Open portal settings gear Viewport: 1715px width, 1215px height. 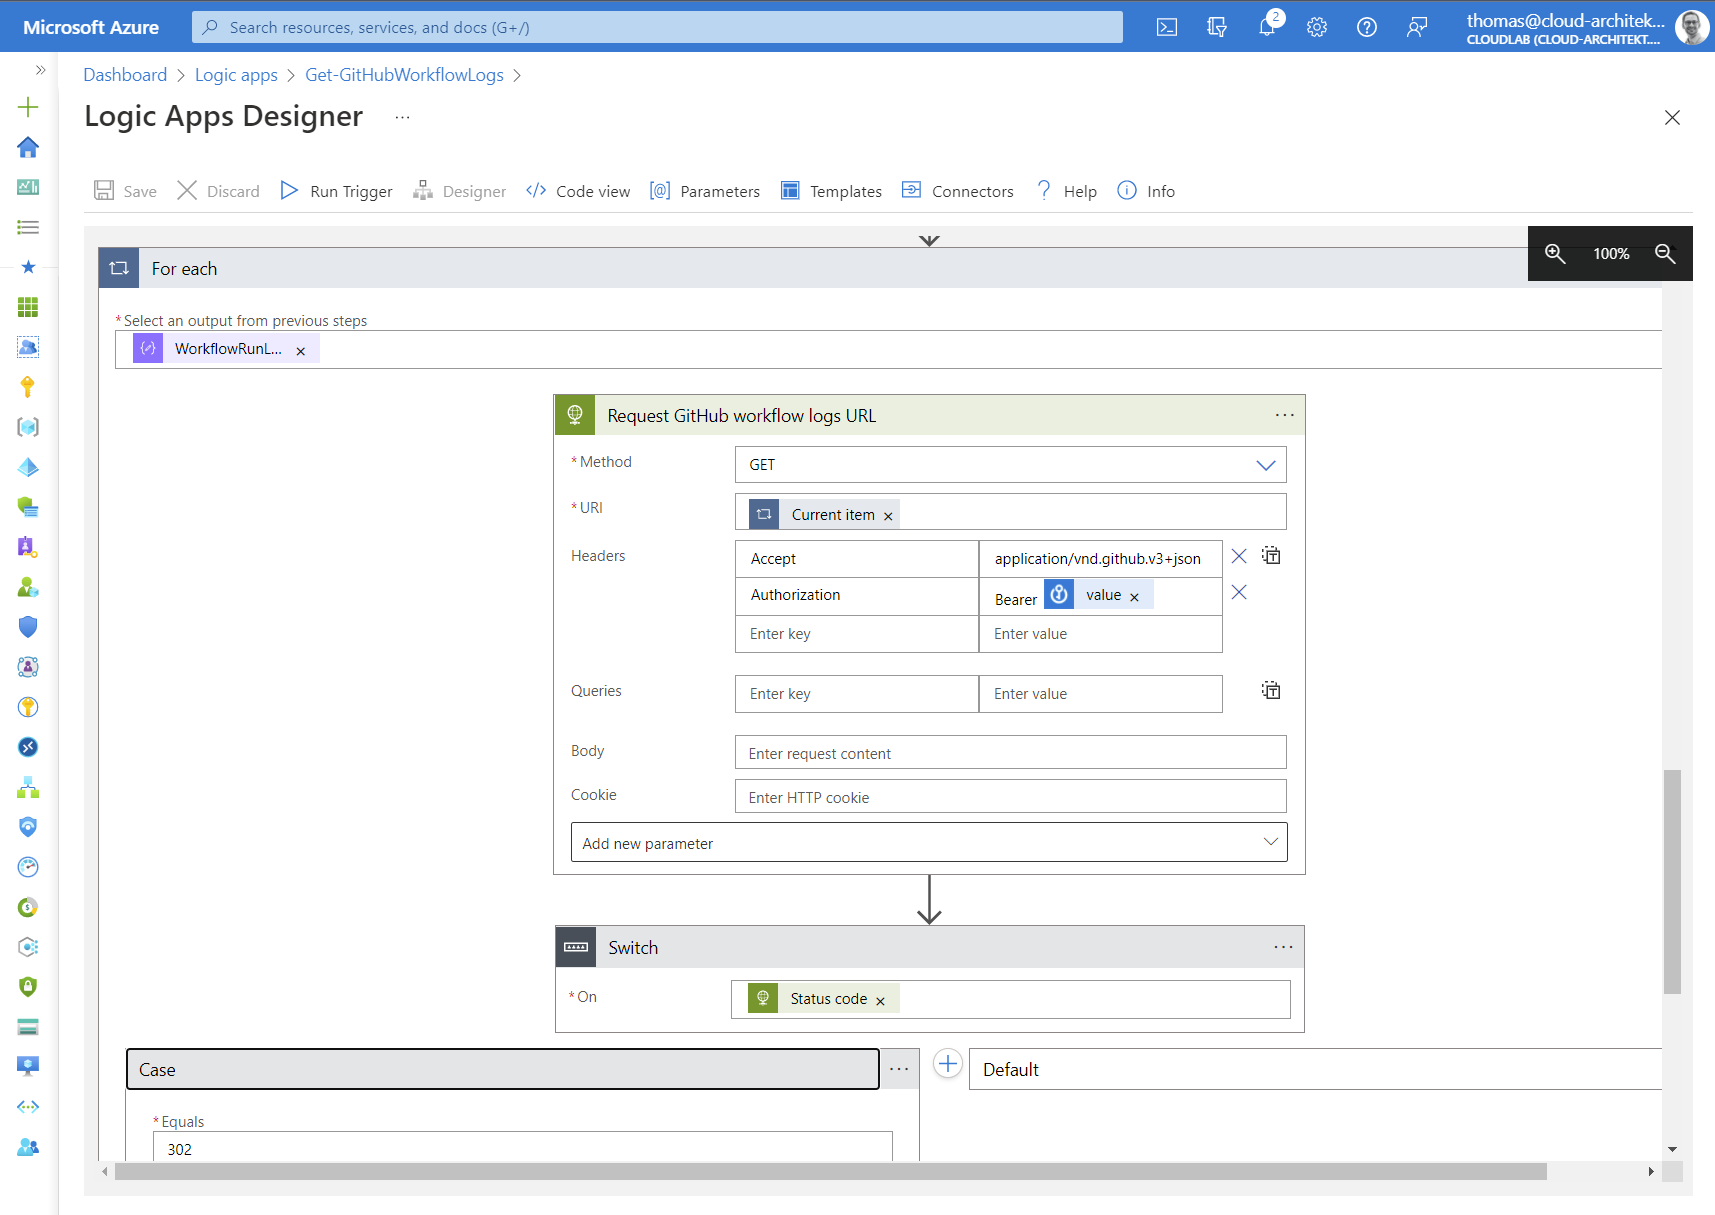tap(1317, 27)
